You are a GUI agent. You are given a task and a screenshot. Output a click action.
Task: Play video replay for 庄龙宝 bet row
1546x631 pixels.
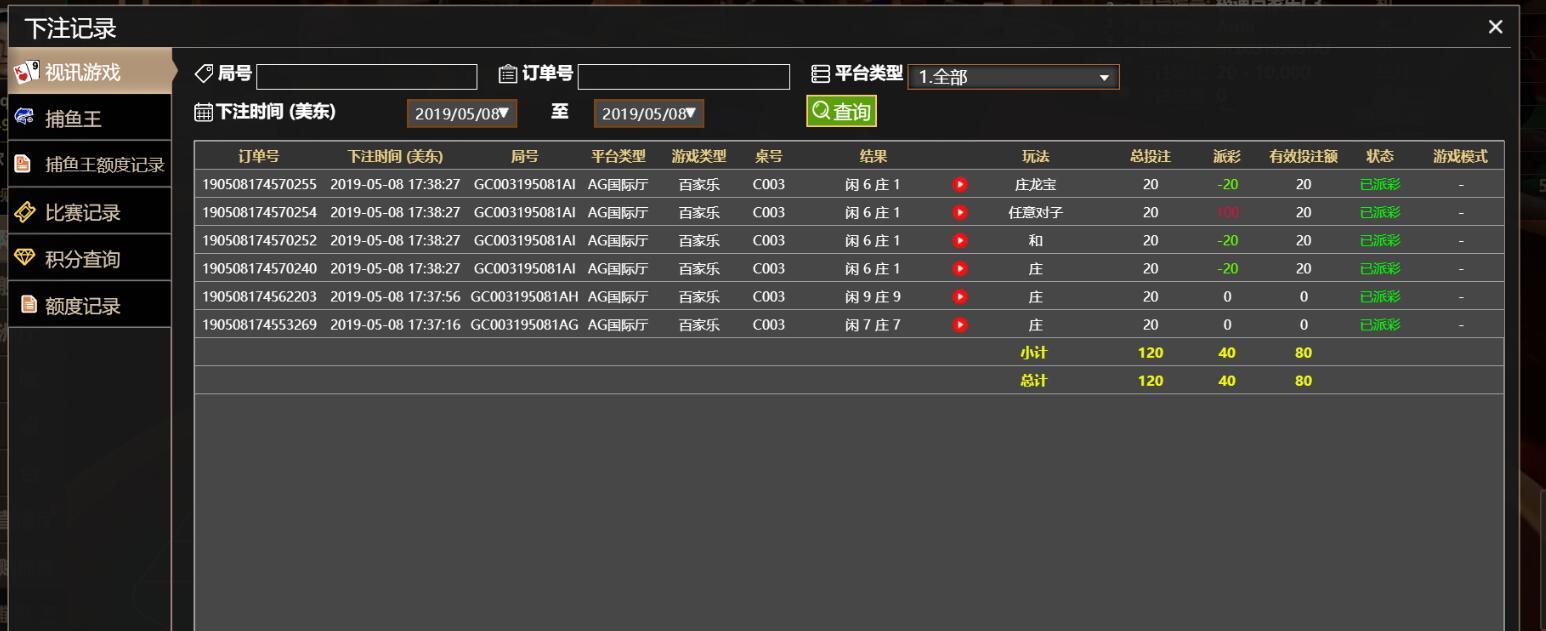[x=960, y=184]
